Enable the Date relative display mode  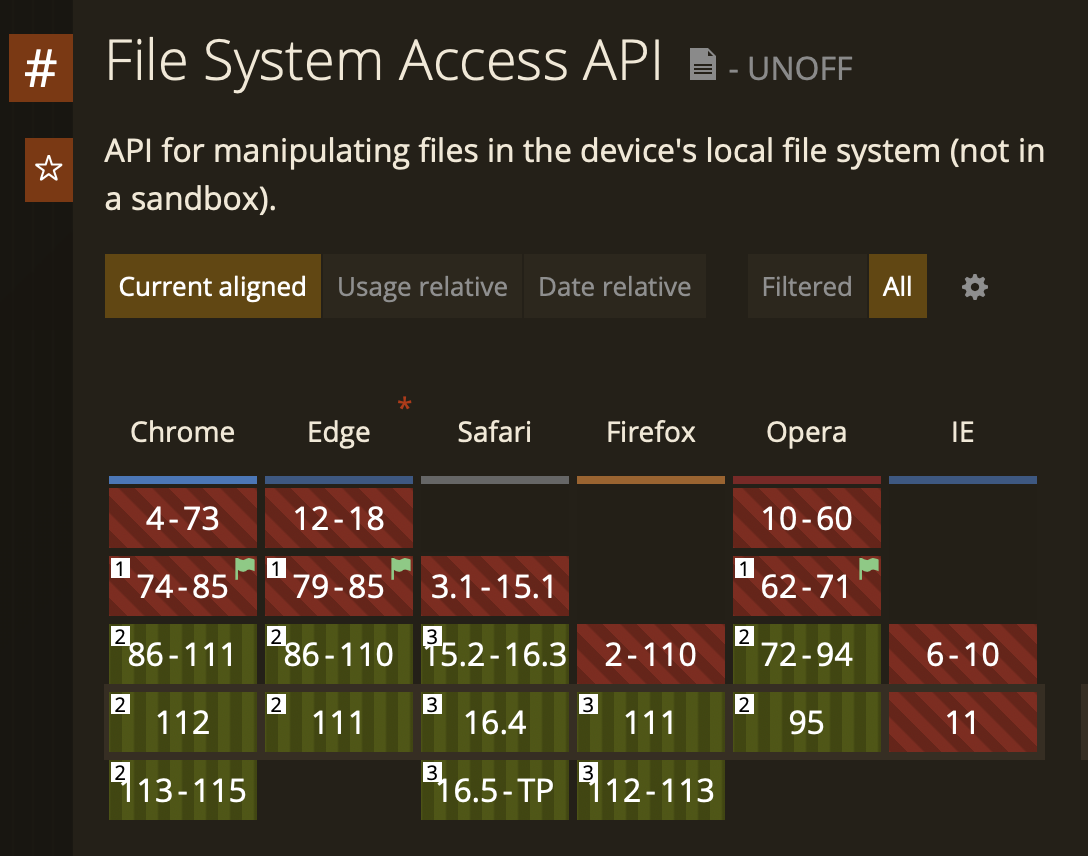614,286
